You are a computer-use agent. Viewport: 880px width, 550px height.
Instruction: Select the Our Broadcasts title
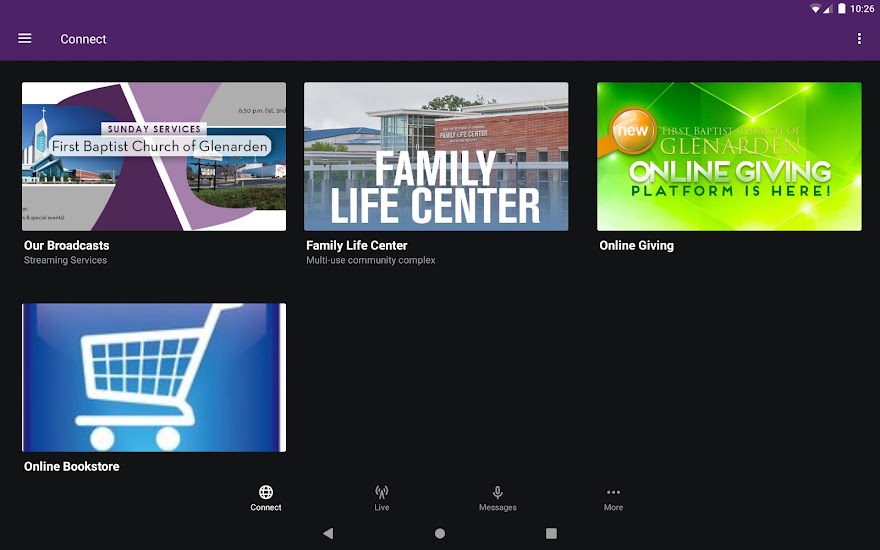click(x=67, y=245)
